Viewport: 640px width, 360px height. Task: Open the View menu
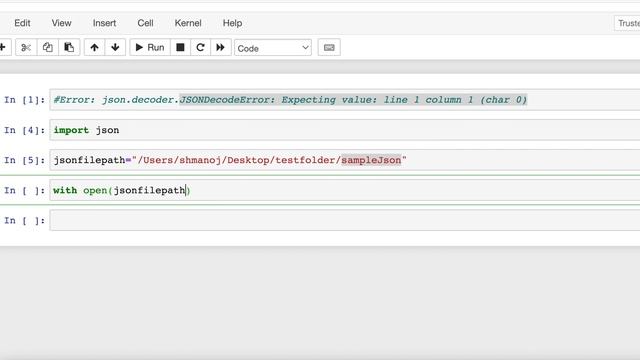click(x=61, y=23)
